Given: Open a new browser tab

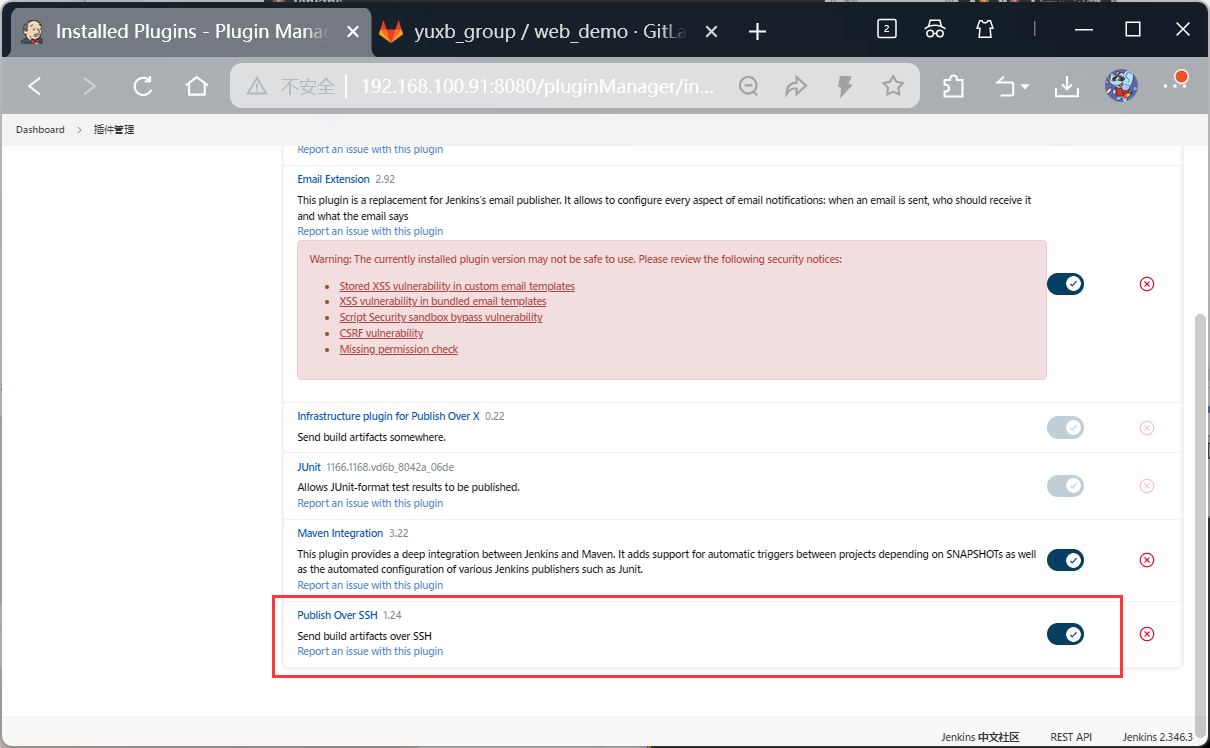Looking at the screenshot, I should click(x=757, y=32).
